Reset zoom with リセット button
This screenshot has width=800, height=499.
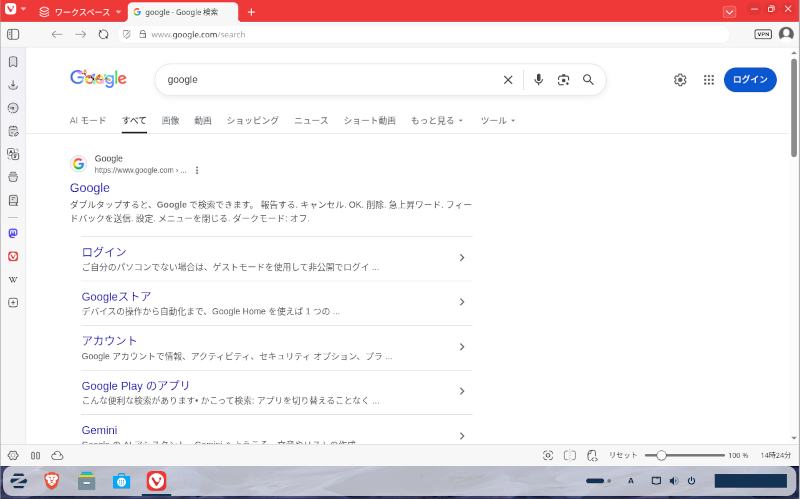(623, 455)
